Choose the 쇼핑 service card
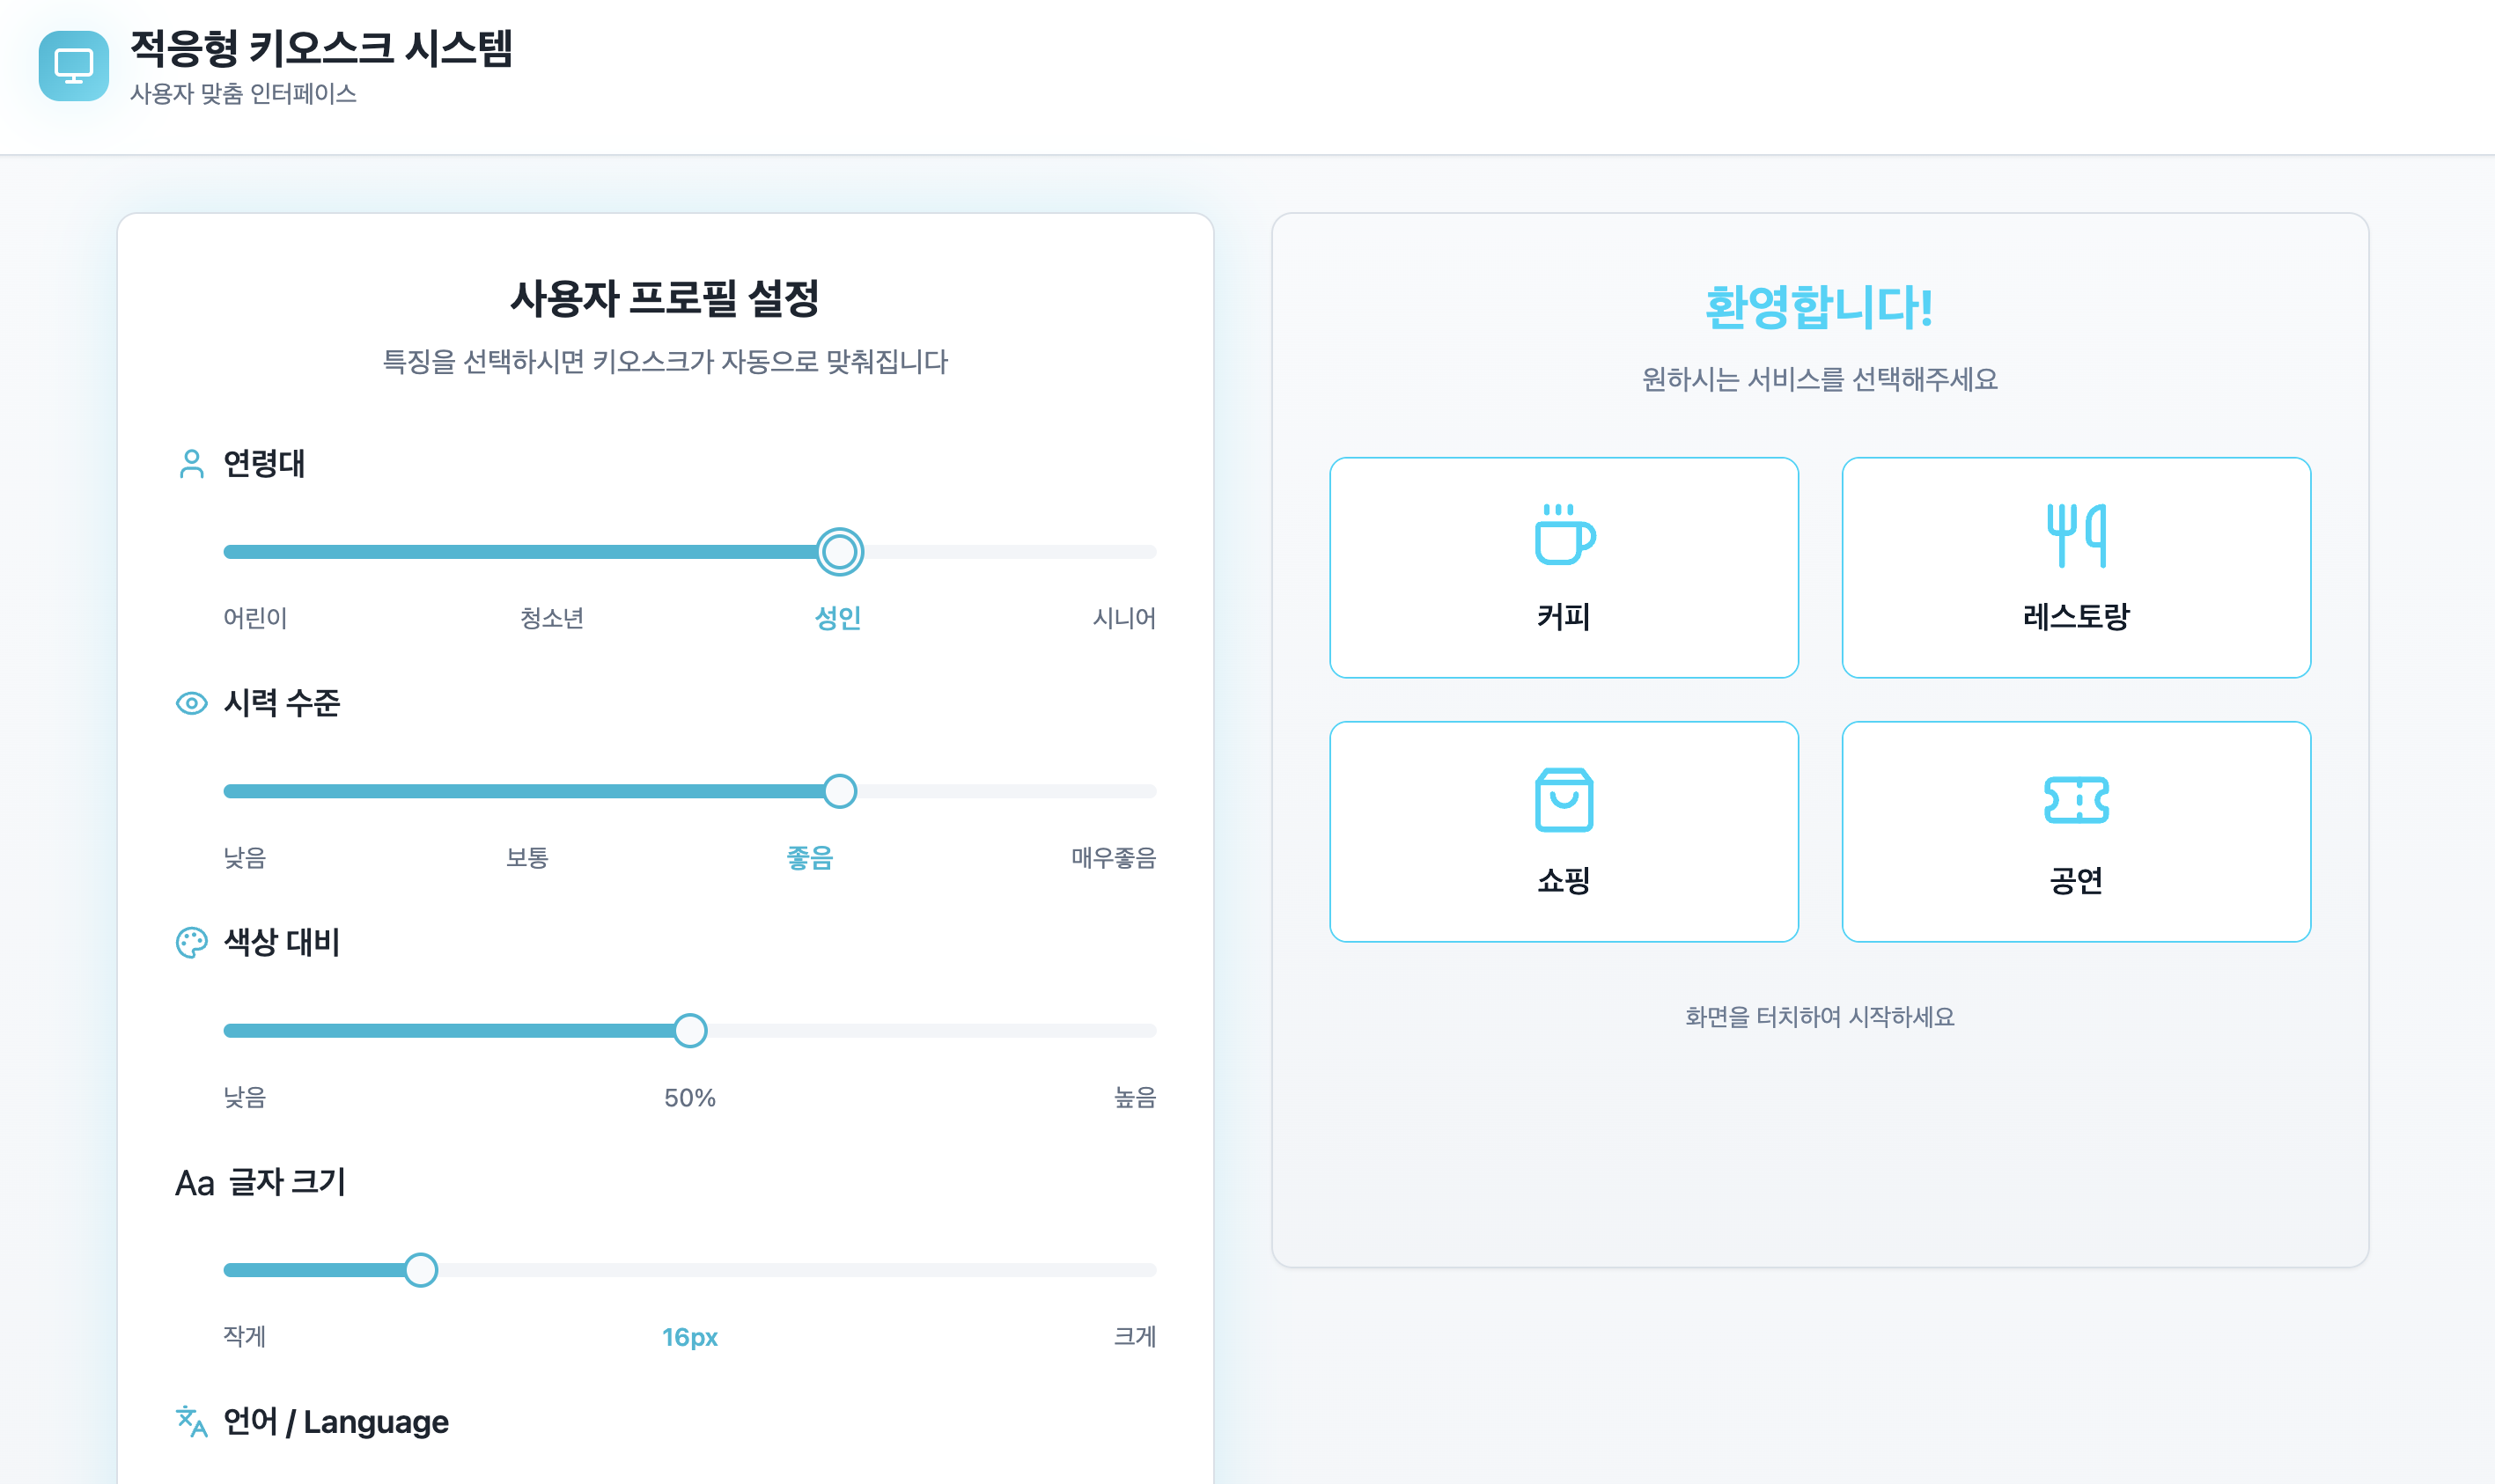 tap(1563, 832)
